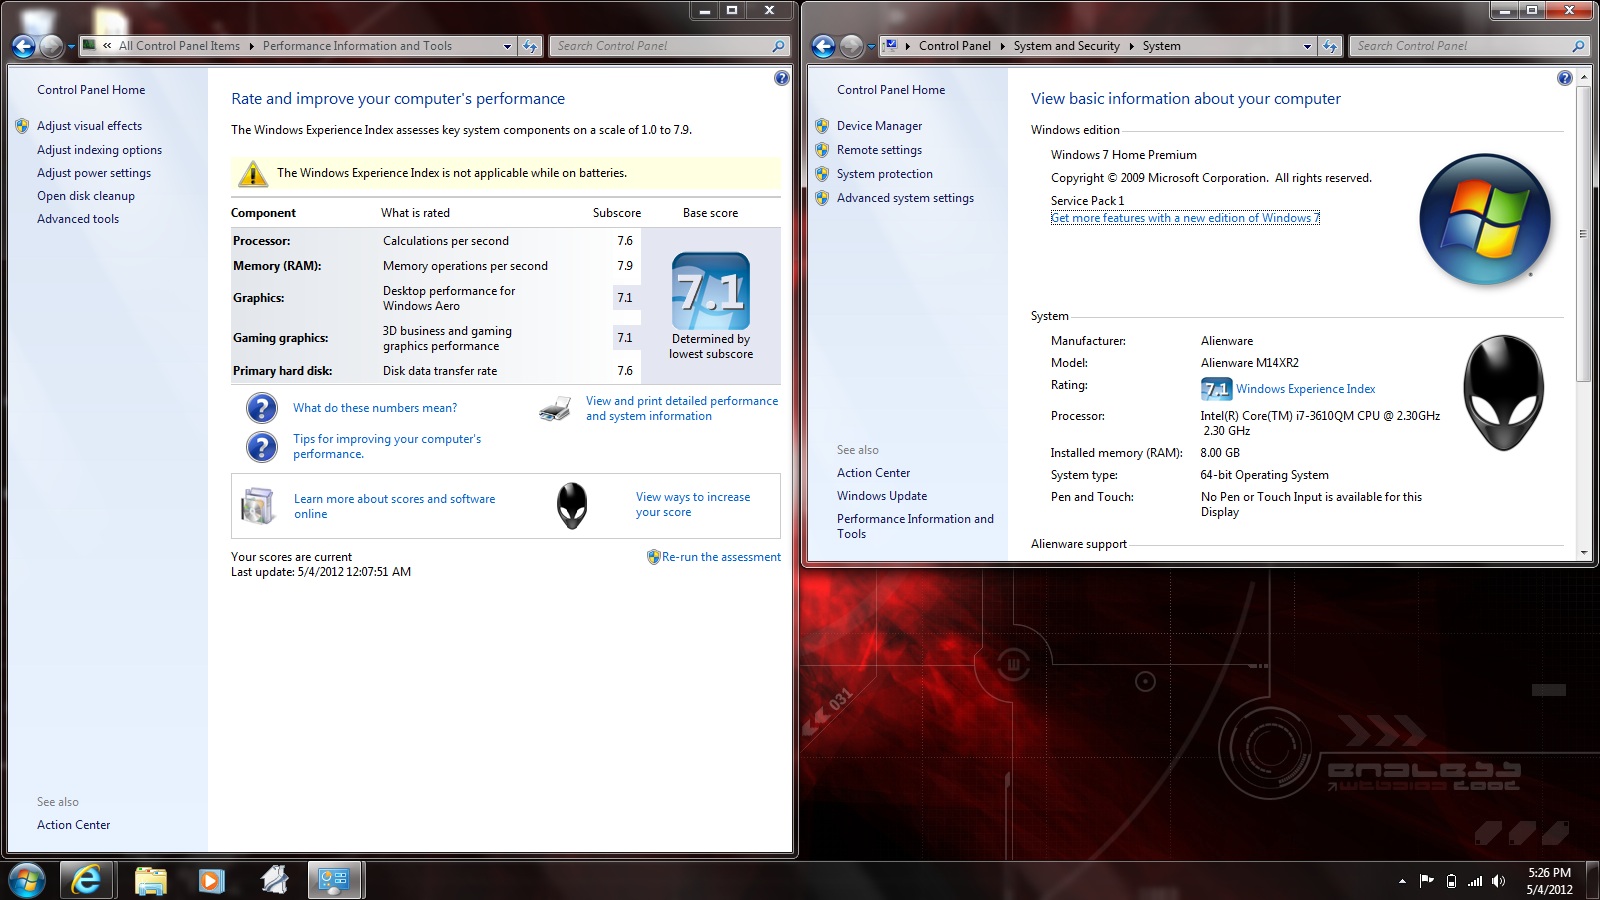Viewport: 1600px width, 900px height.
Task: Click help icon in Performance Information window
Action: coord(782,78)
